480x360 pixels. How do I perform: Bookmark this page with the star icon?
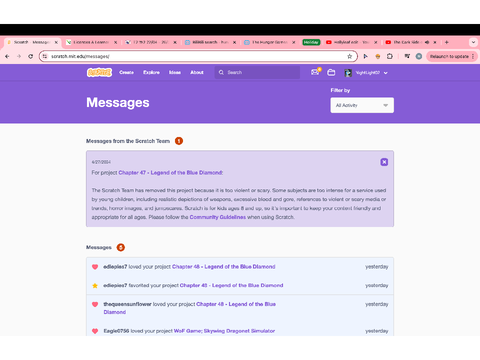(349, 56)
